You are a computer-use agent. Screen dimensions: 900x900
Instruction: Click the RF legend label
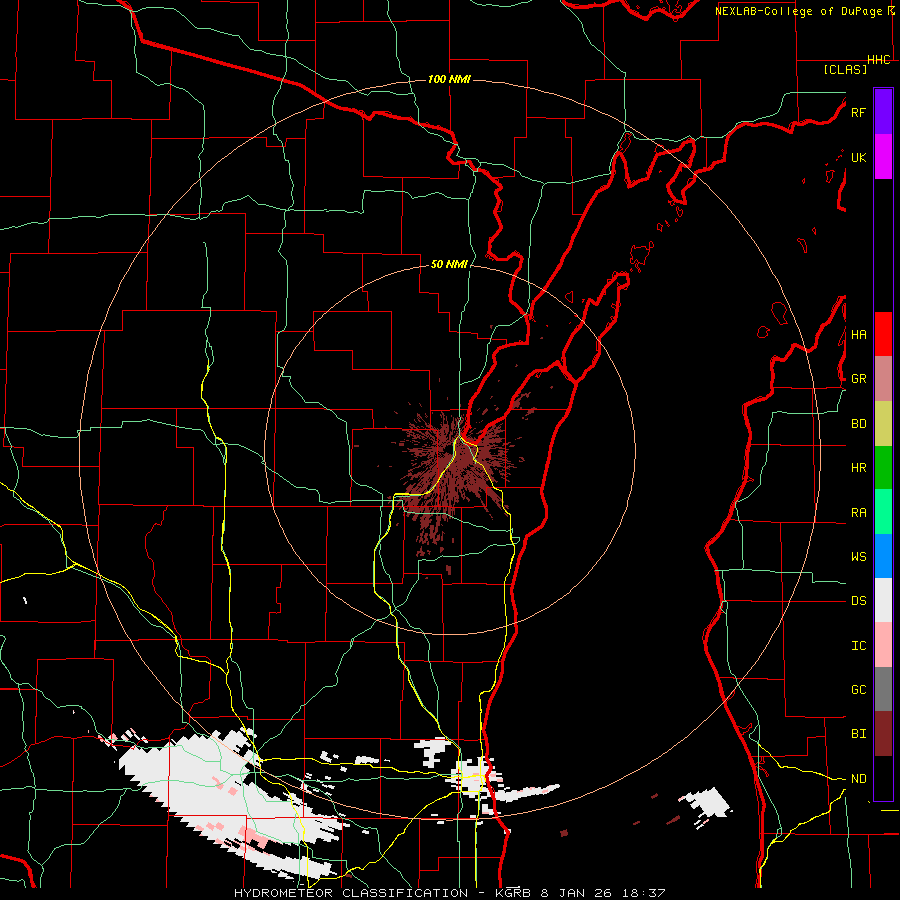(x=858, y=112)
